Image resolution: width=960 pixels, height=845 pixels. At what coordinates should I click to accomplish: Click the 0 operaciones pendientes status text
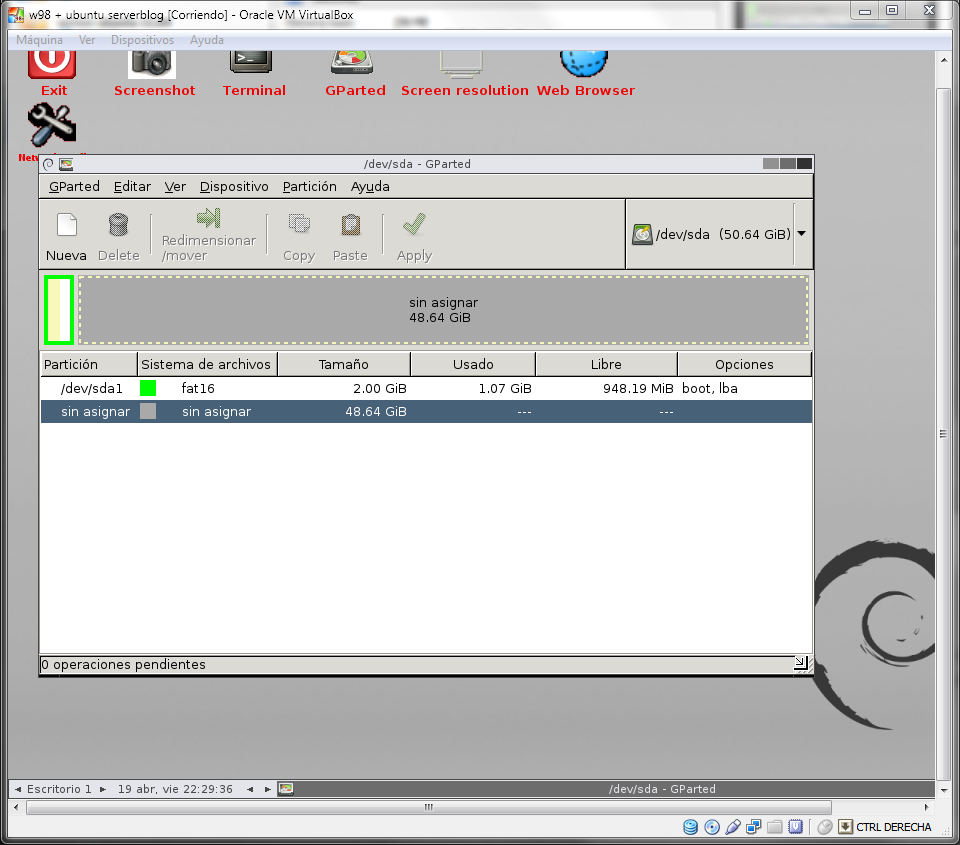[123, 664]
